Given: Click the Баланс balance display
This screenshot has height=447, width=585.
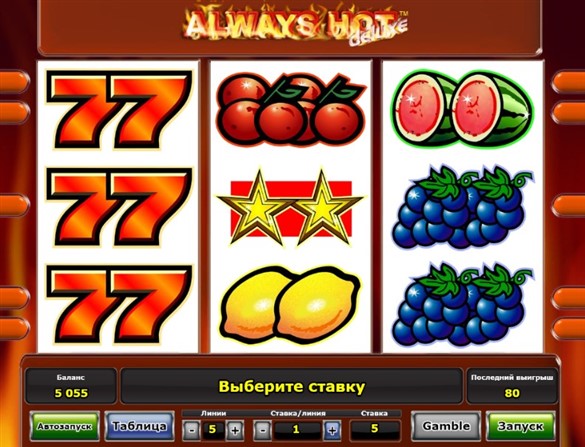Looking at the screenshot, I should point(71,386).
